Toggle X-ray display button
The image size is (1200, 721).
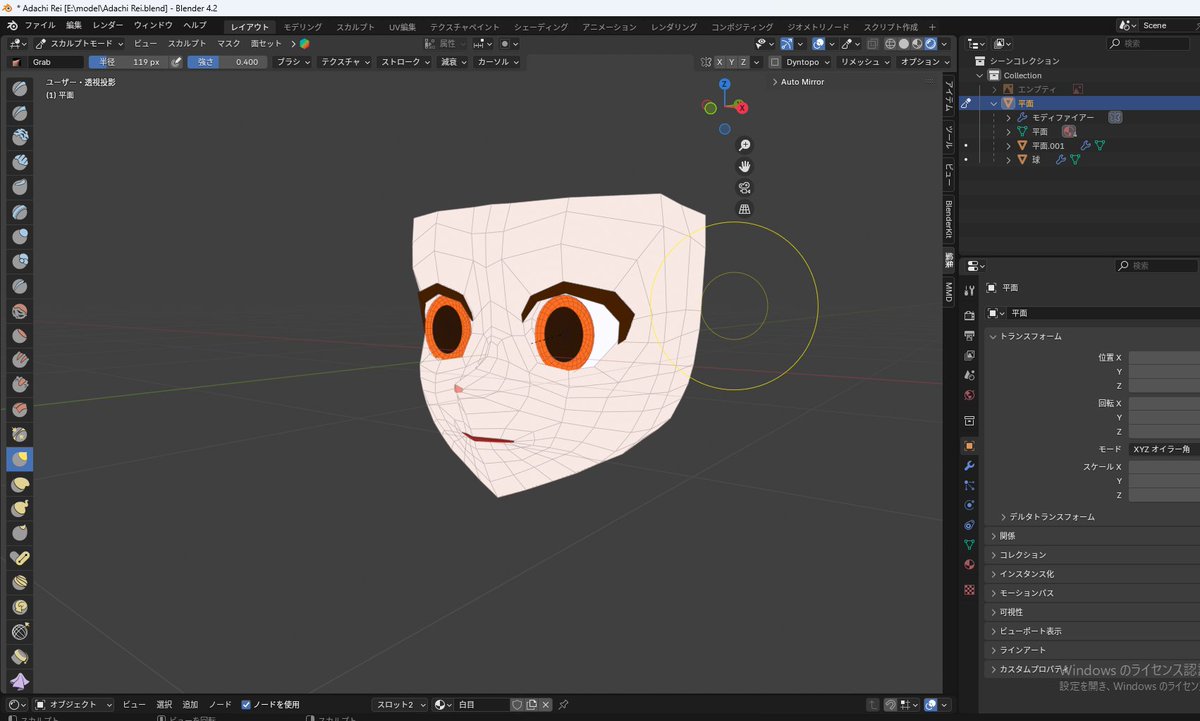(x=873, y=44)
